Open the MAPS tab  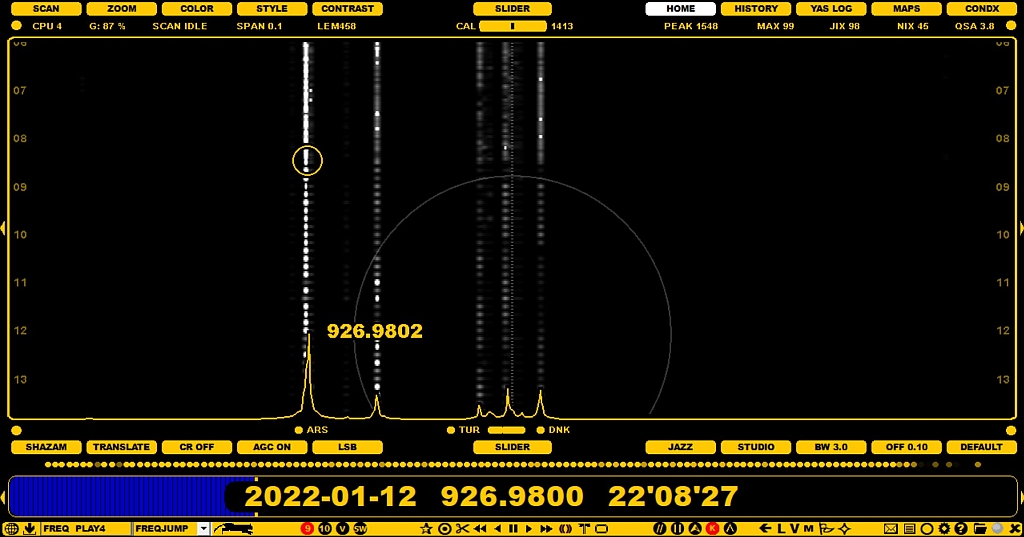click(906, 9)
